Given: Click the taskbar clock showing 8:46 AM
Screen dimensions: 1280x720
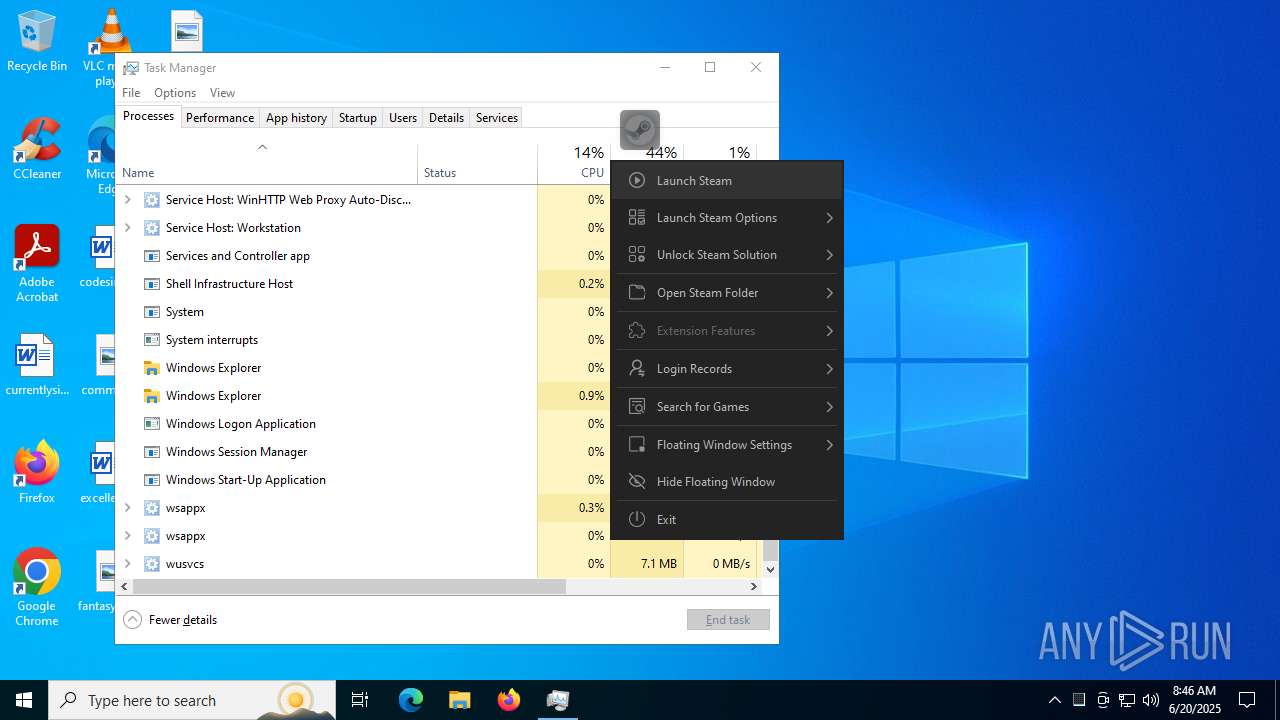Looking at the screenshot, I should [x=1194, y=700].
